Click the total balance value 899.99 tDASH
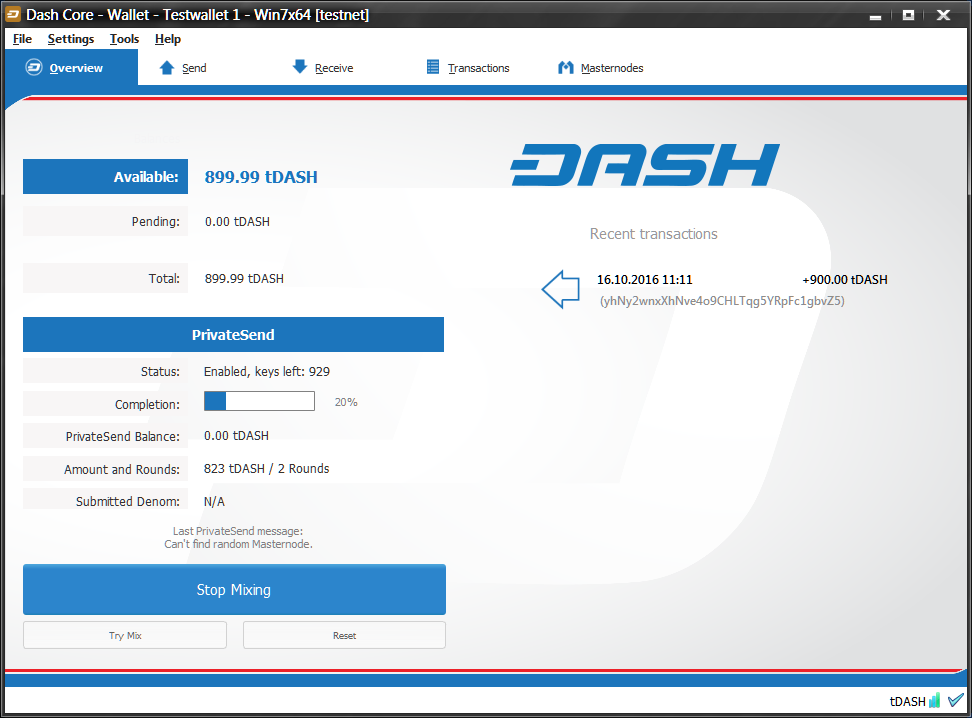972x718 pixels. coord(244,279)
